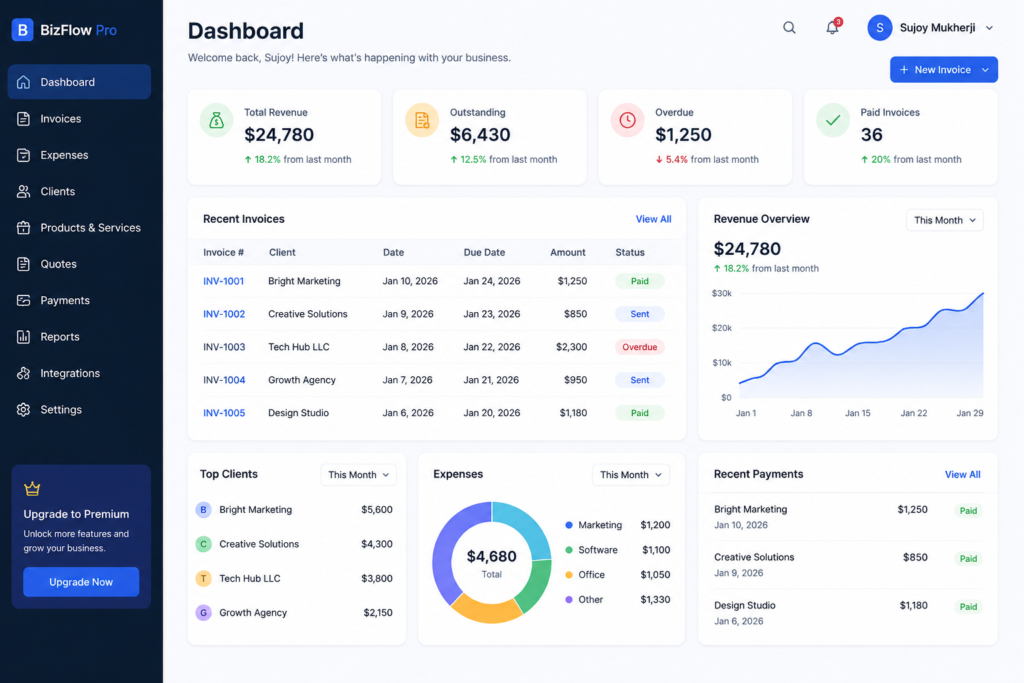Click View All in Recent Invoices
Viewport: 1024px width, 683px height.
pos(653,219)
